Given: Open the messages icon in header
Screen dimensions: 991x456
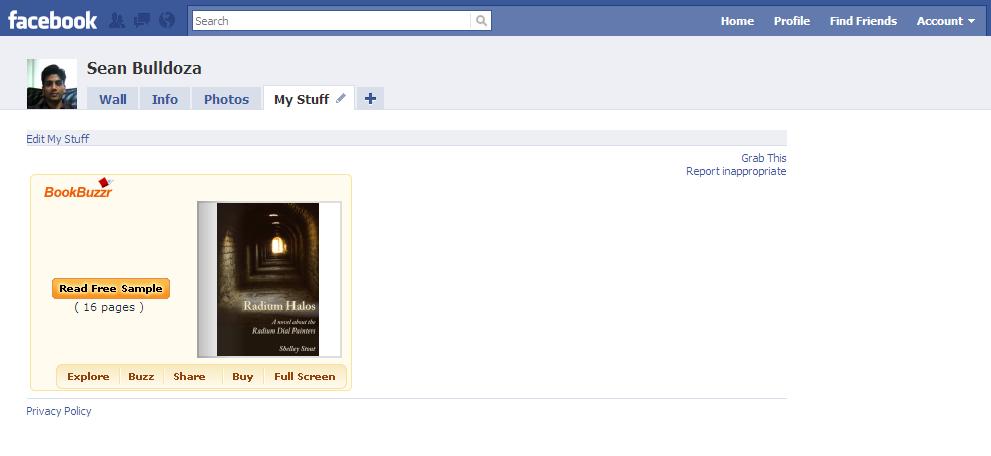Looking at the screenshot, I should [142, 21].
